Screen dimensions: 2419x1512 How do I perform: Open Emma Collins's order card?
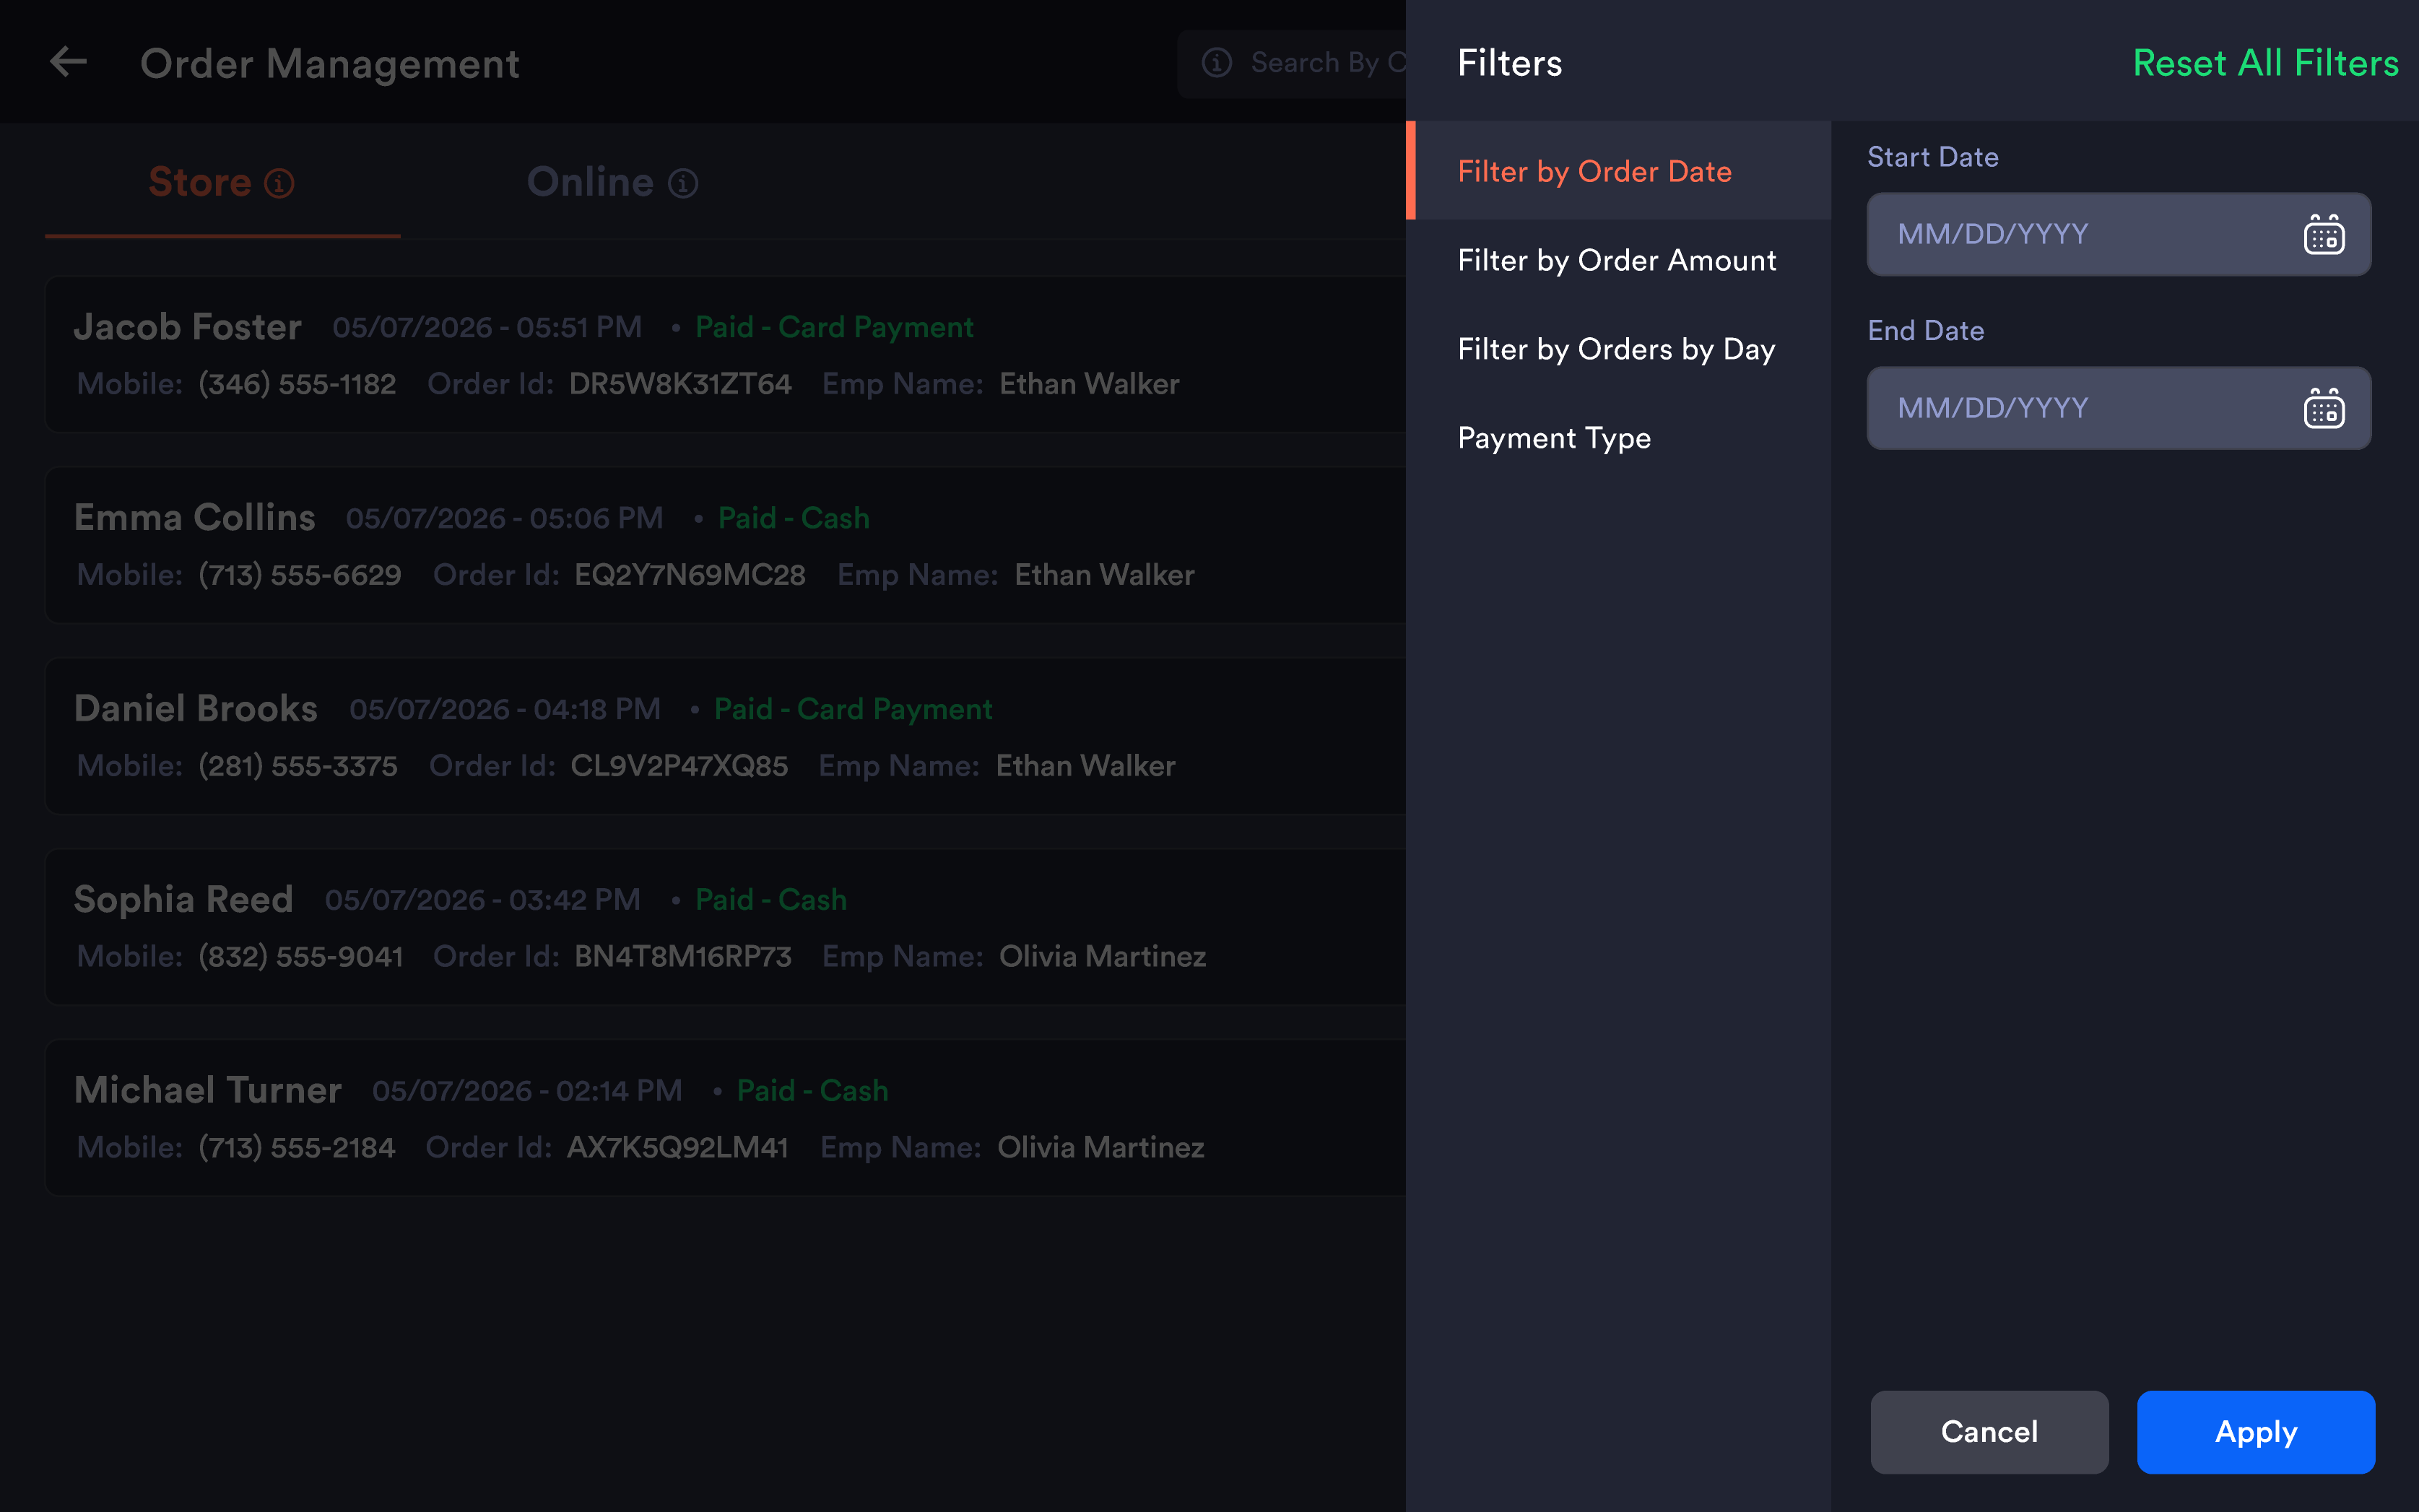(725, 545)
